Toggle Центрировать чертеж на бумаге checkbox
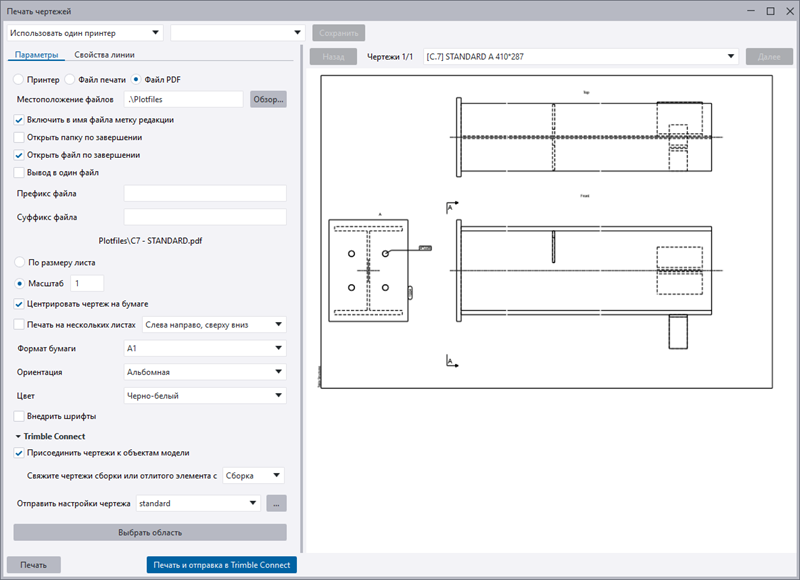Image resolution: width=800 pixels, height=580 pixels. (x=19, y=304)
